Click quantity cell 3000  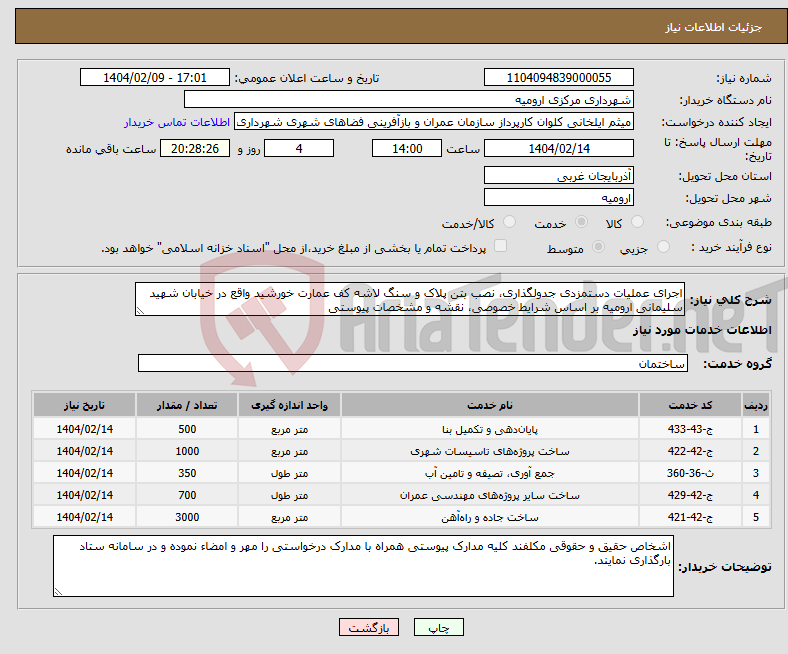(187, 517)
